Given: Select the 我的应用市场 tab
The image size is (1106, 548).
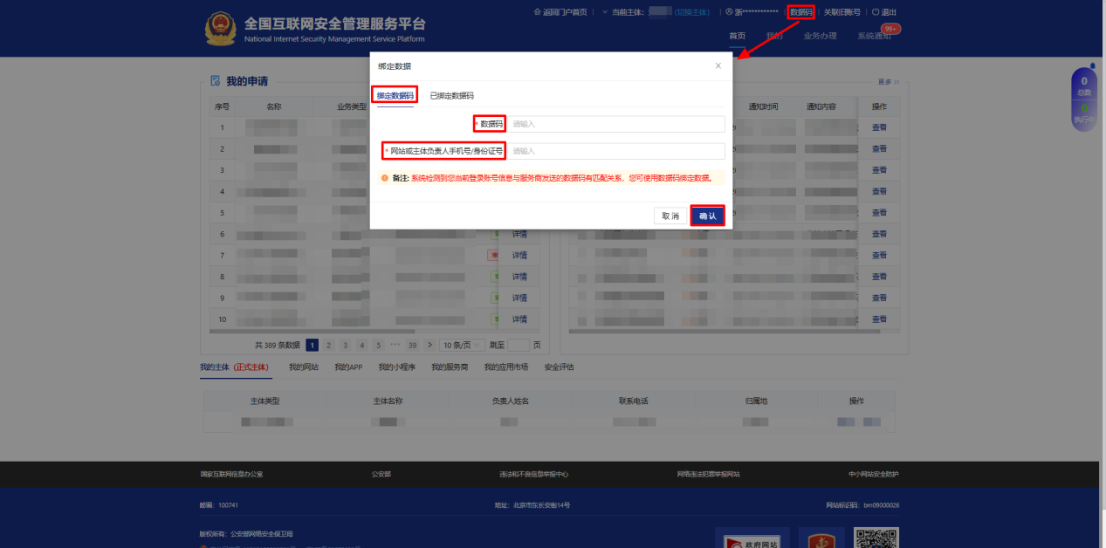Looking at the screenshot, I should coord(506,367).
